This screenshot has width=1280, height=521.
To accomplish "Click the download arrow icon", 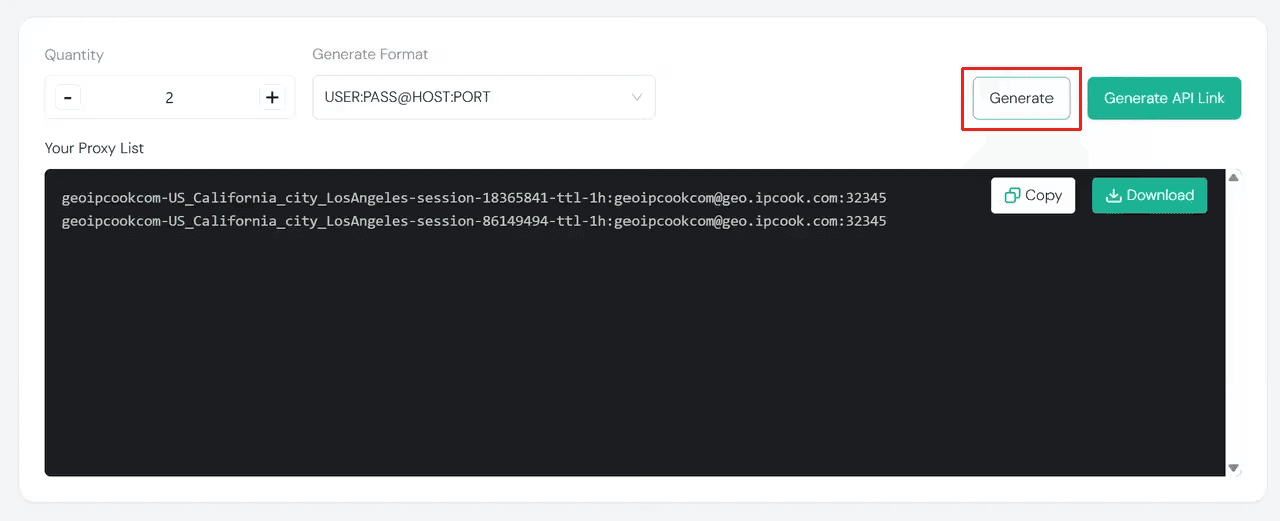I will click(x=1113, y=196).
